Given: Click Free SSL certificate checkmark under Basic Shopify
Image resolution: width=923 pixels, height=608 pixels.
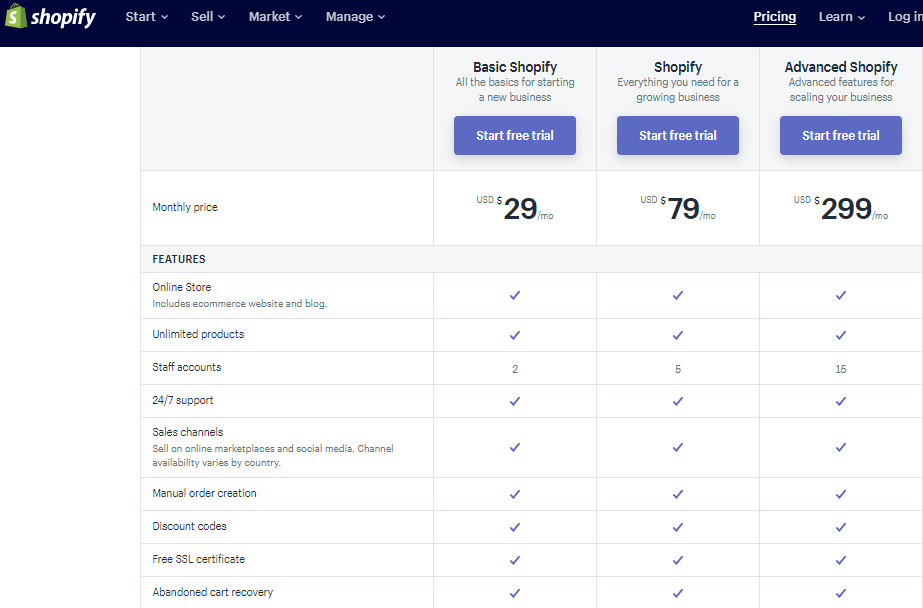Looking at the screenshot, I should click(x=515, y=560).
